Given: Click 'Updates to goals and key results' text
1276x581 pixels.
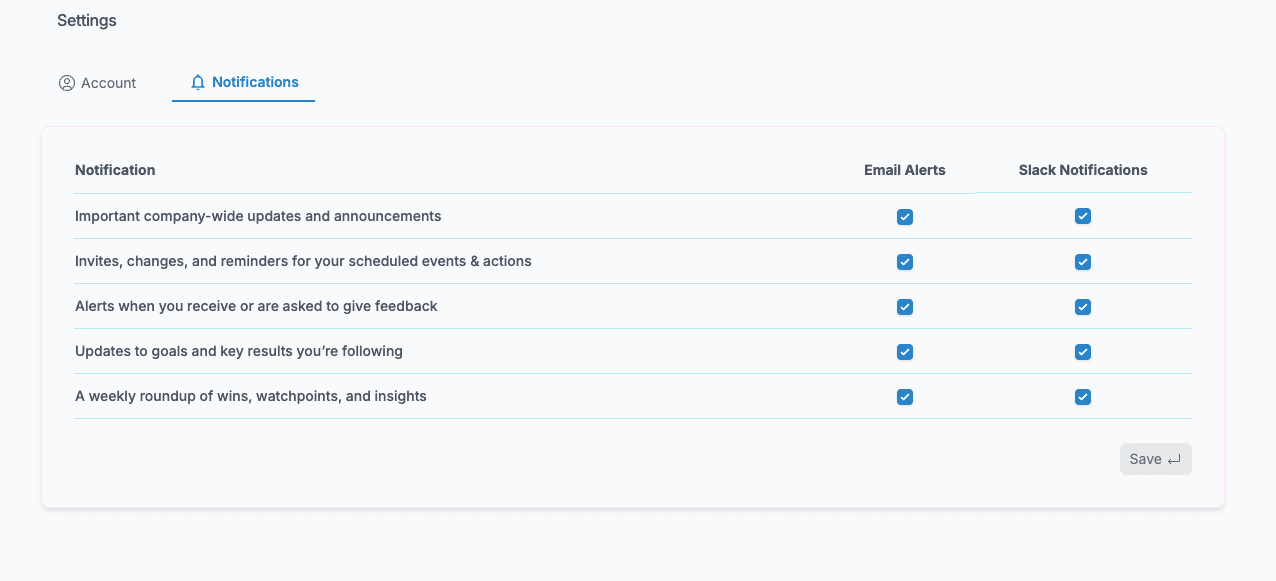Looking at the screenshot, I should (239, 351).
